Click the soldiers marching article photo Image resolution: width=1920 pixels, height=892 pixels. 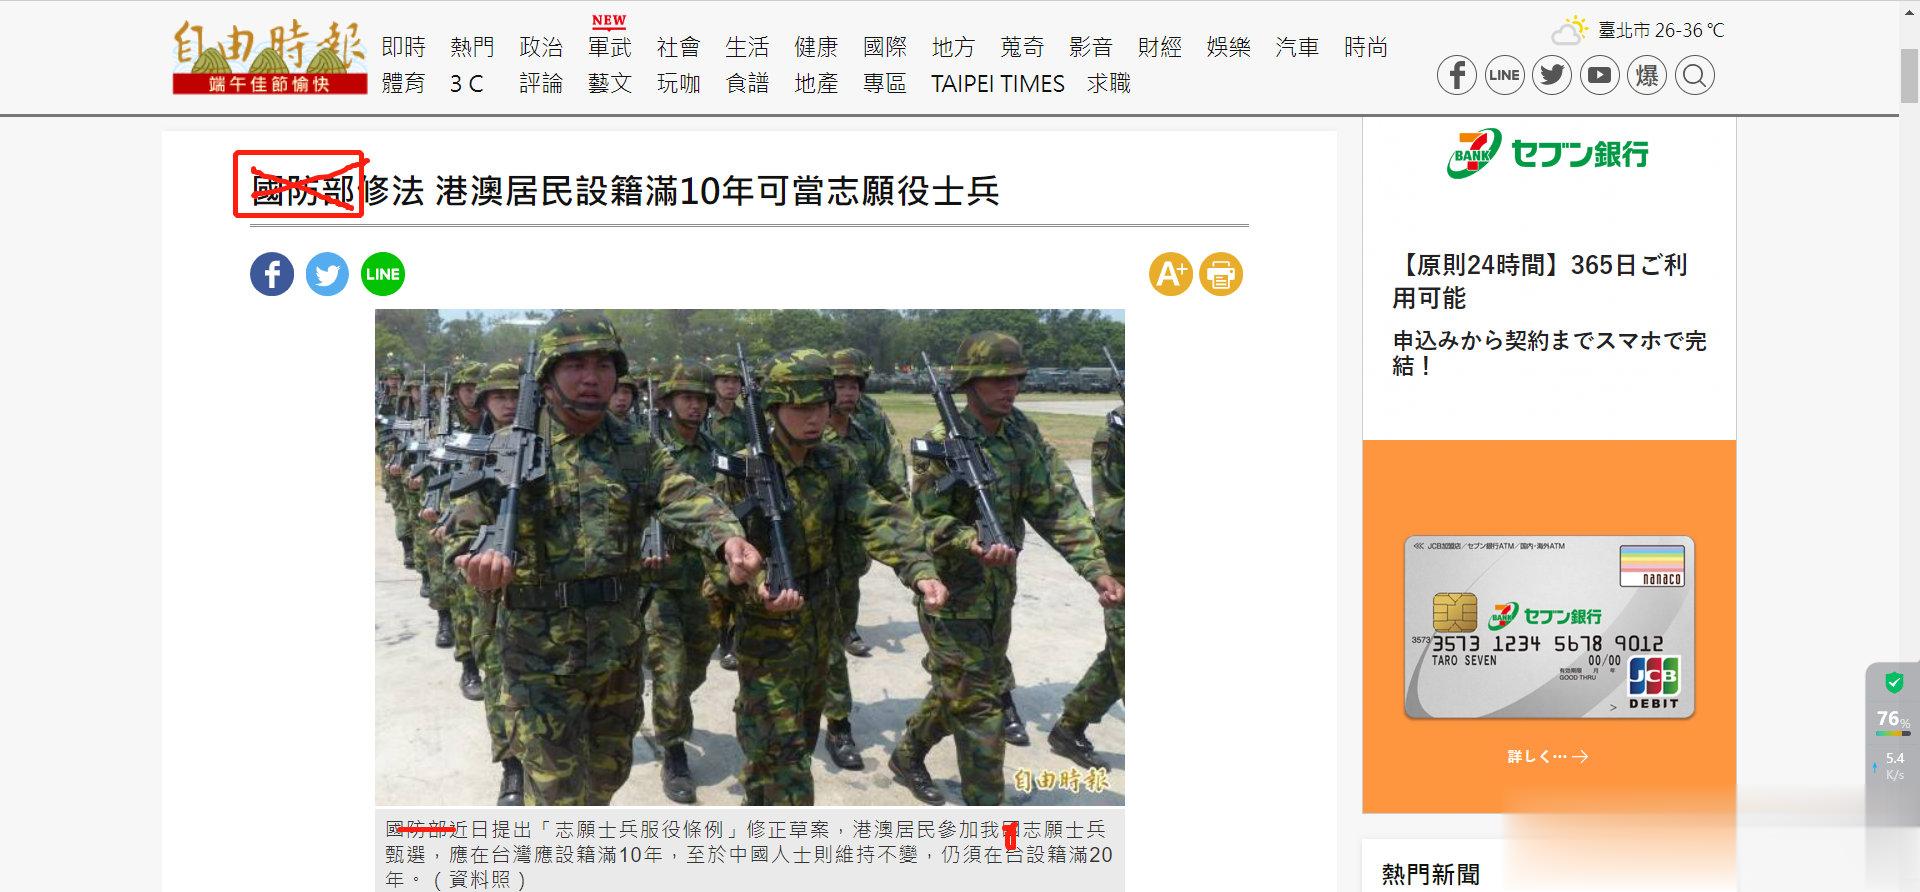[x=750, y=557]
